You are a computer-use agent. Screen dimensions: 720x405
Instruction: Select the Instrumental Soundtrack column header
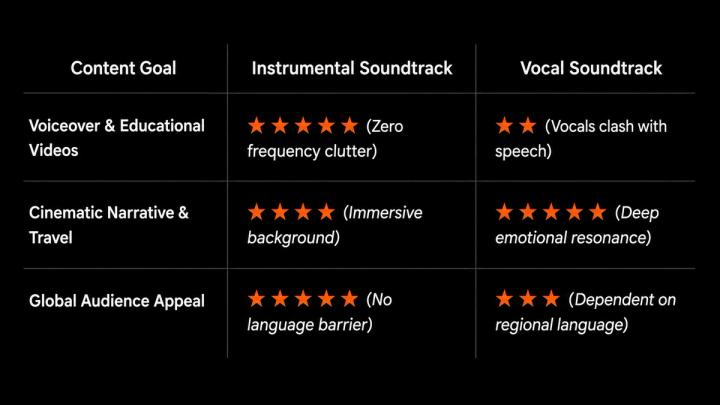click(x=352, y=68)
